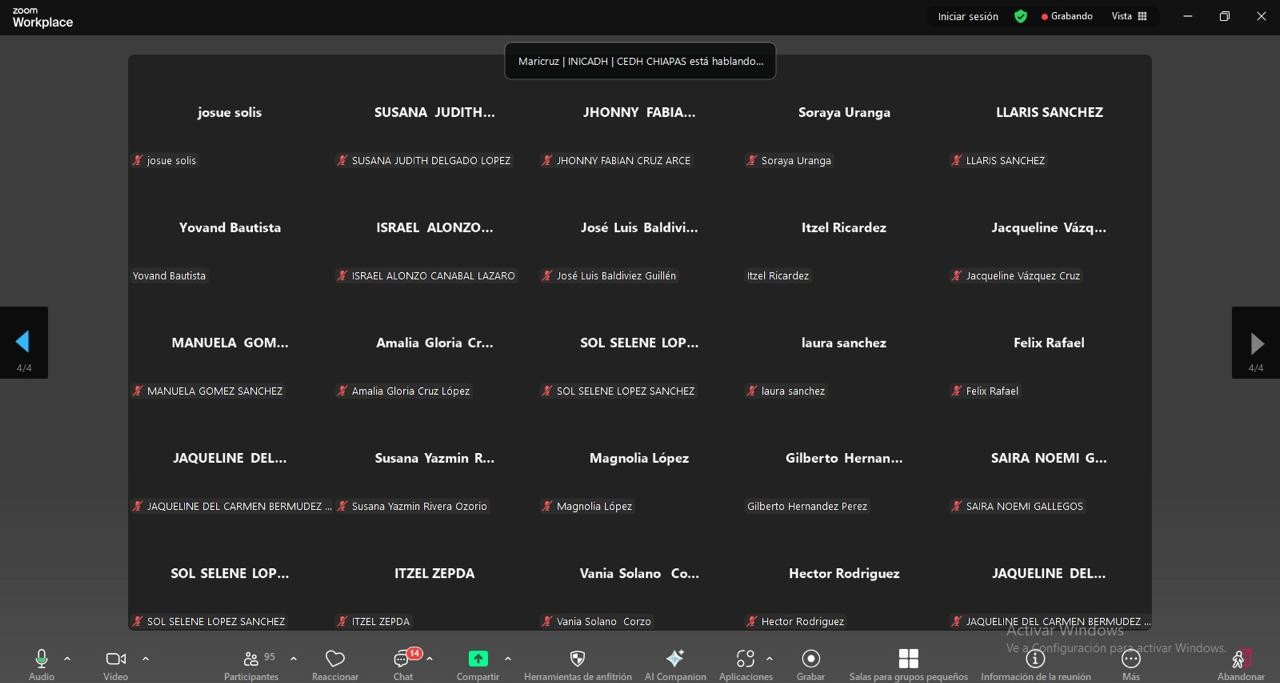Click the Iniciar sesión button
Image resolution: width=1280 pixels, height=683 pixels.
(x=967, y=16)
